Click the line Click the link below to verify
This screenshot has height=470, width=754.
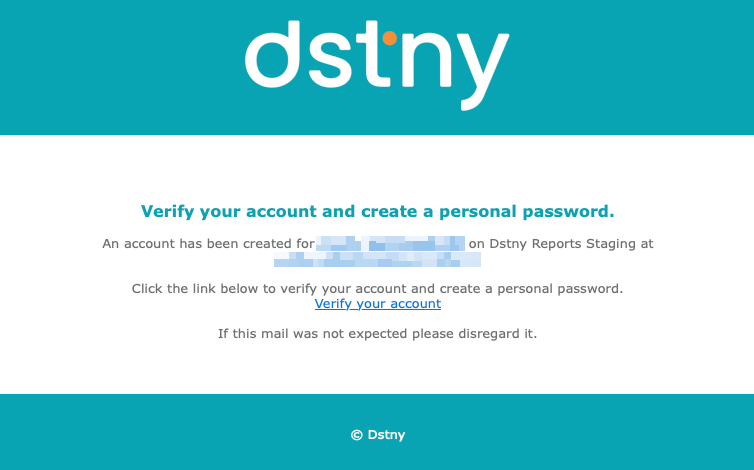[377, 289]
